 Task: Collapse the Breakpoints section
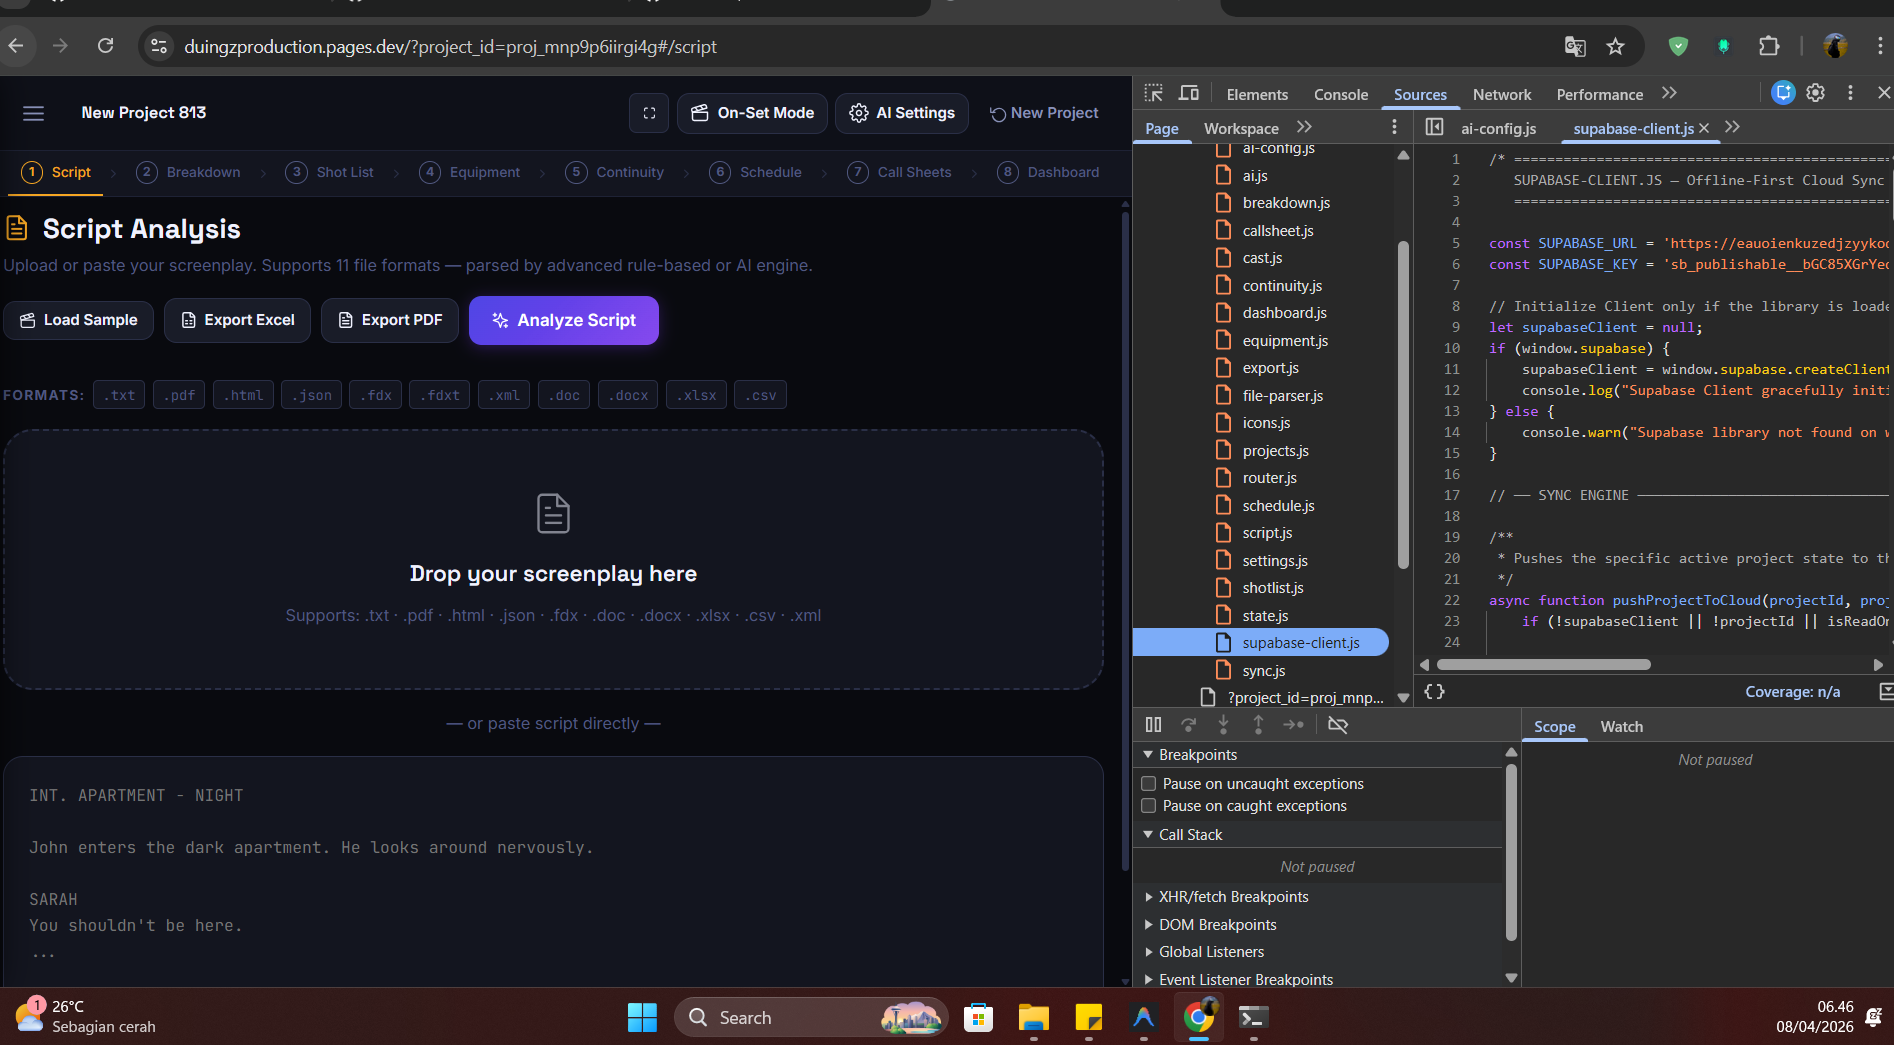(1149, 755)
